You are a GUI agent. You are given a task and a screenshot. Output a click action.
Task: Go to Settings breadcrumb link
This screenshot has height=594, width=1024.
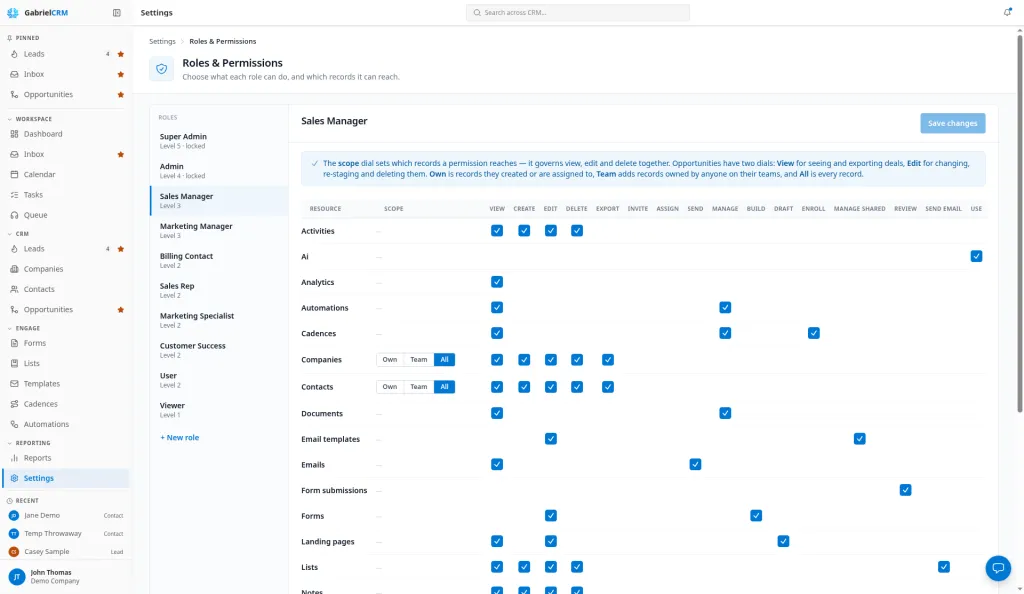162,41
